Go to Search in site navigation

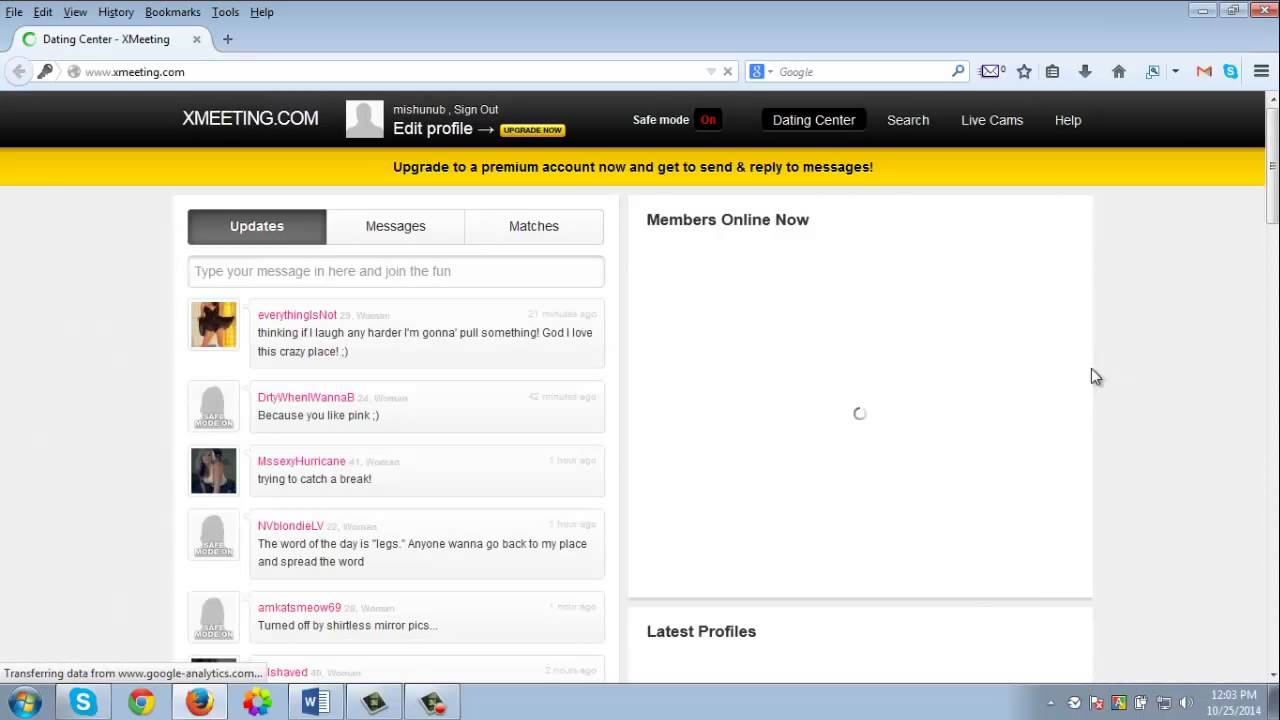pos(908,120)
